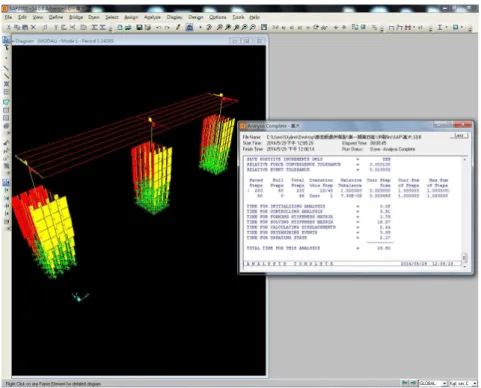Expand the I-section toolbar dropdown arrow
The image size is (481, 388).
[x=446, y=27]
